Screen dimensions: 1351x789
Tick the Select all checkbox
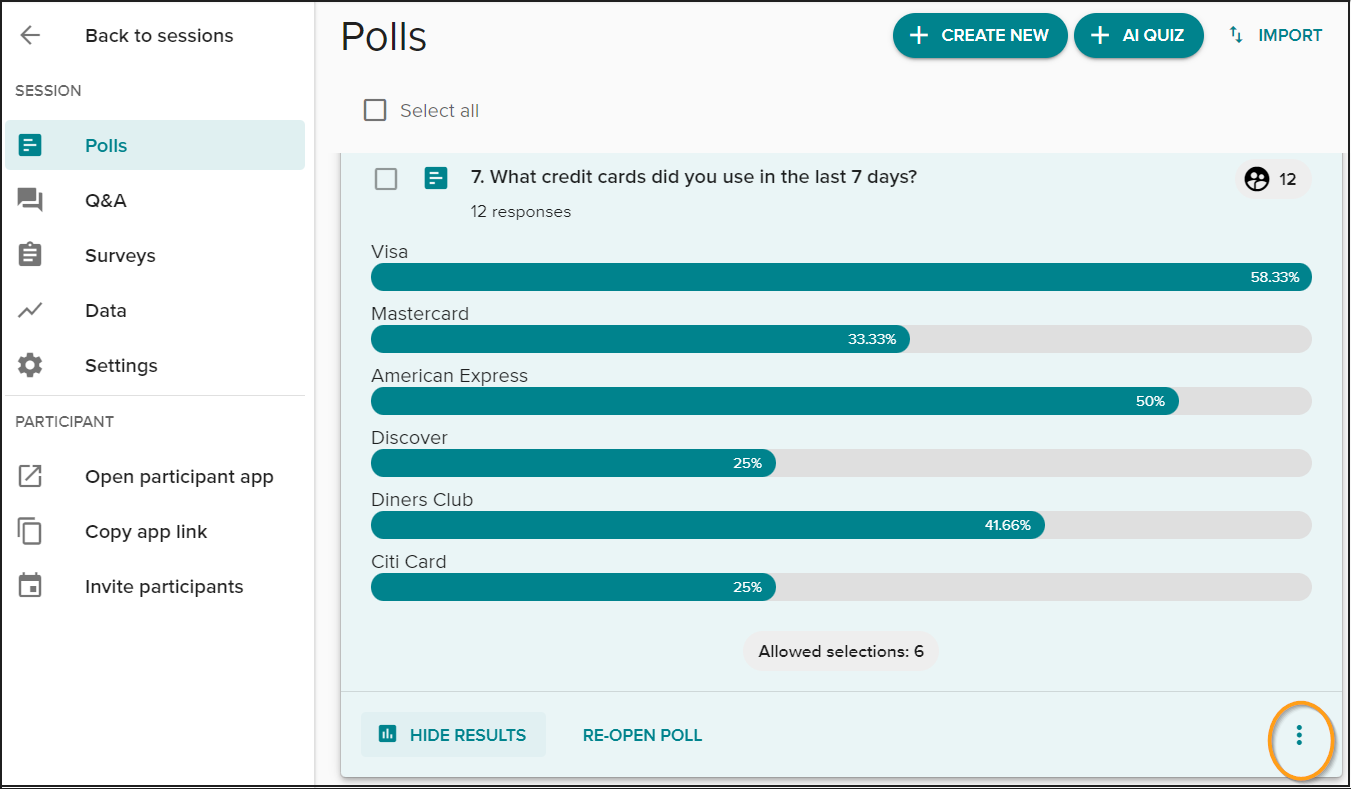point(375,110)
